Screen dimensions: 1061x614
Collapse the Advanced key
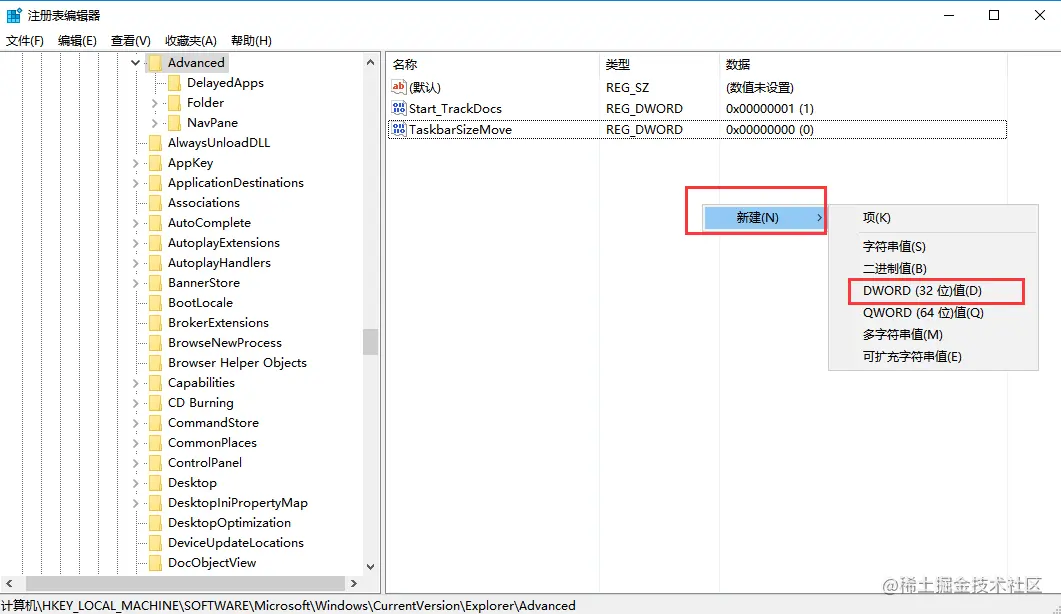(135, 63)
